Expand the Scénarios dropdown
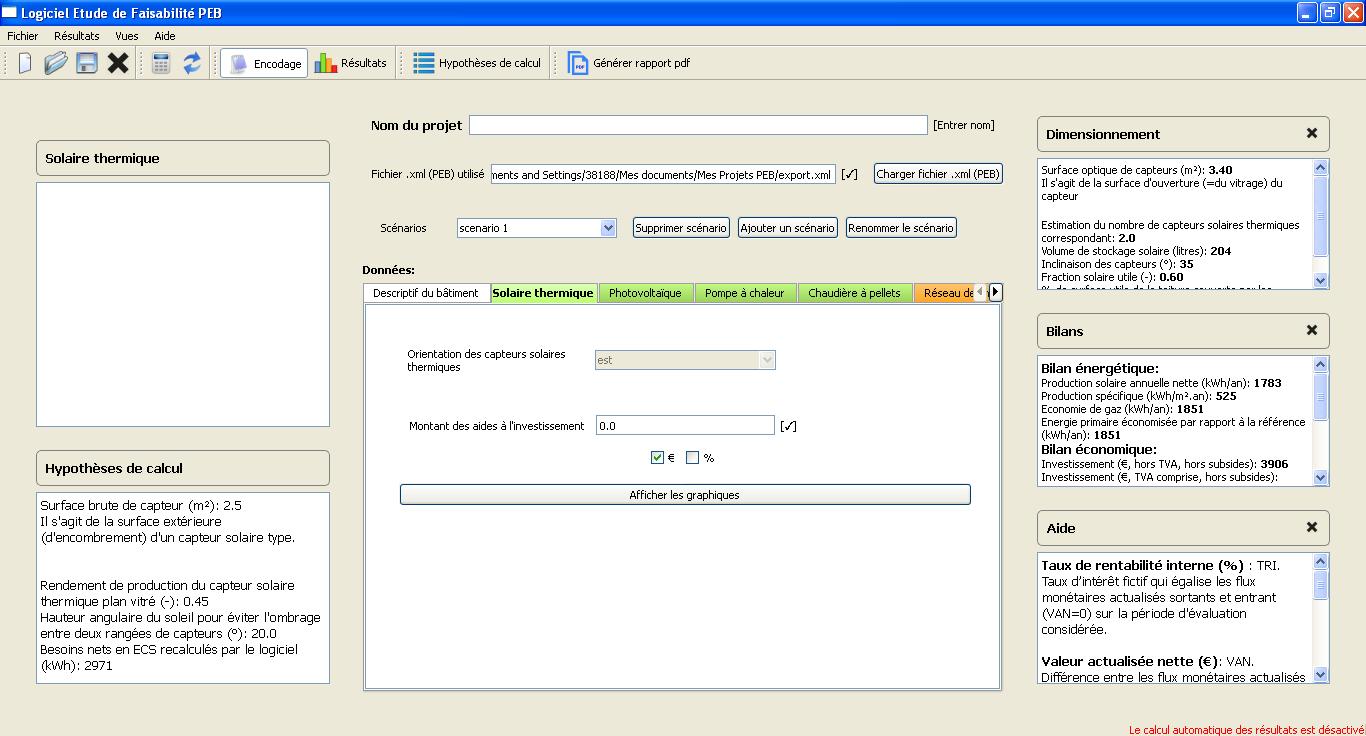Viewport: 1366px width, 736px height. coord(608,228)
